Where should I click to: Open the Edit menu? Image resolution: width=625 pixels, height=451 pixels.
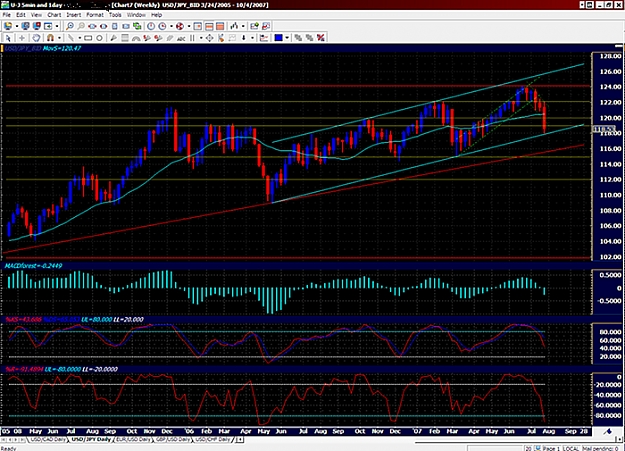click(x=21, y=15)
